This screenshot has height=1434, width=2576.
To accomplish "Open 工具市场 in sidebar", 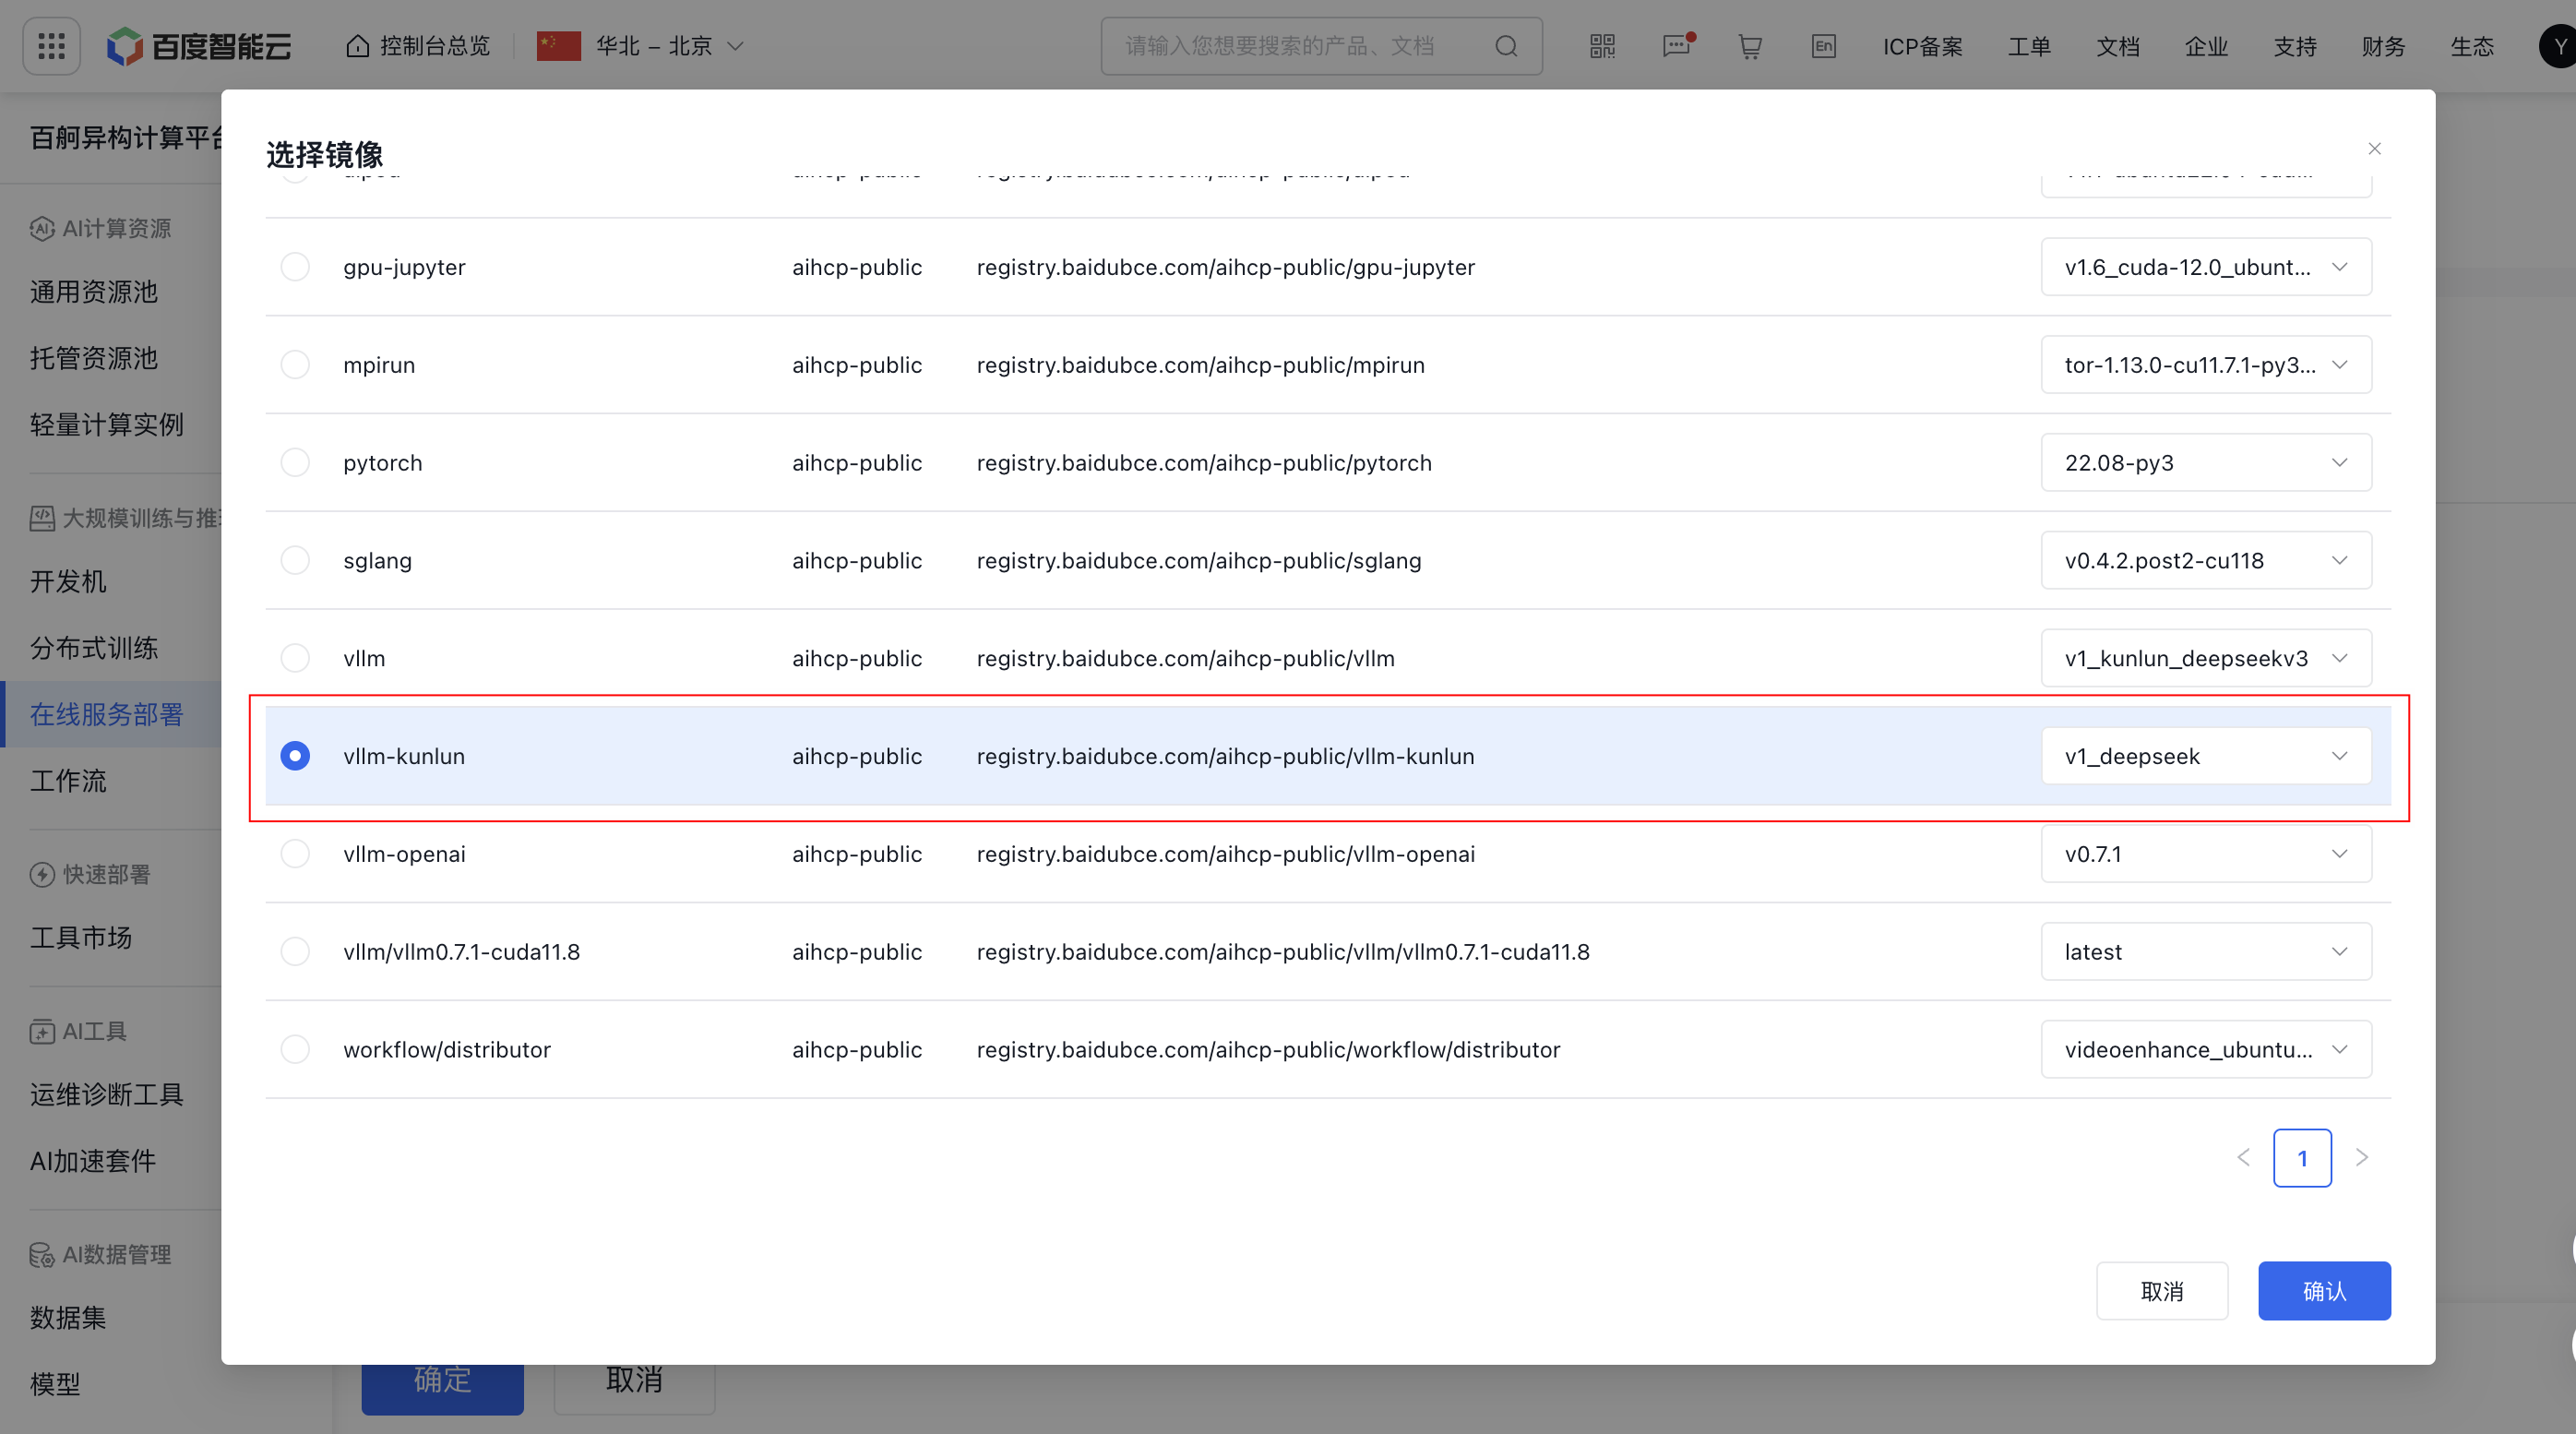I will point(81,937).
